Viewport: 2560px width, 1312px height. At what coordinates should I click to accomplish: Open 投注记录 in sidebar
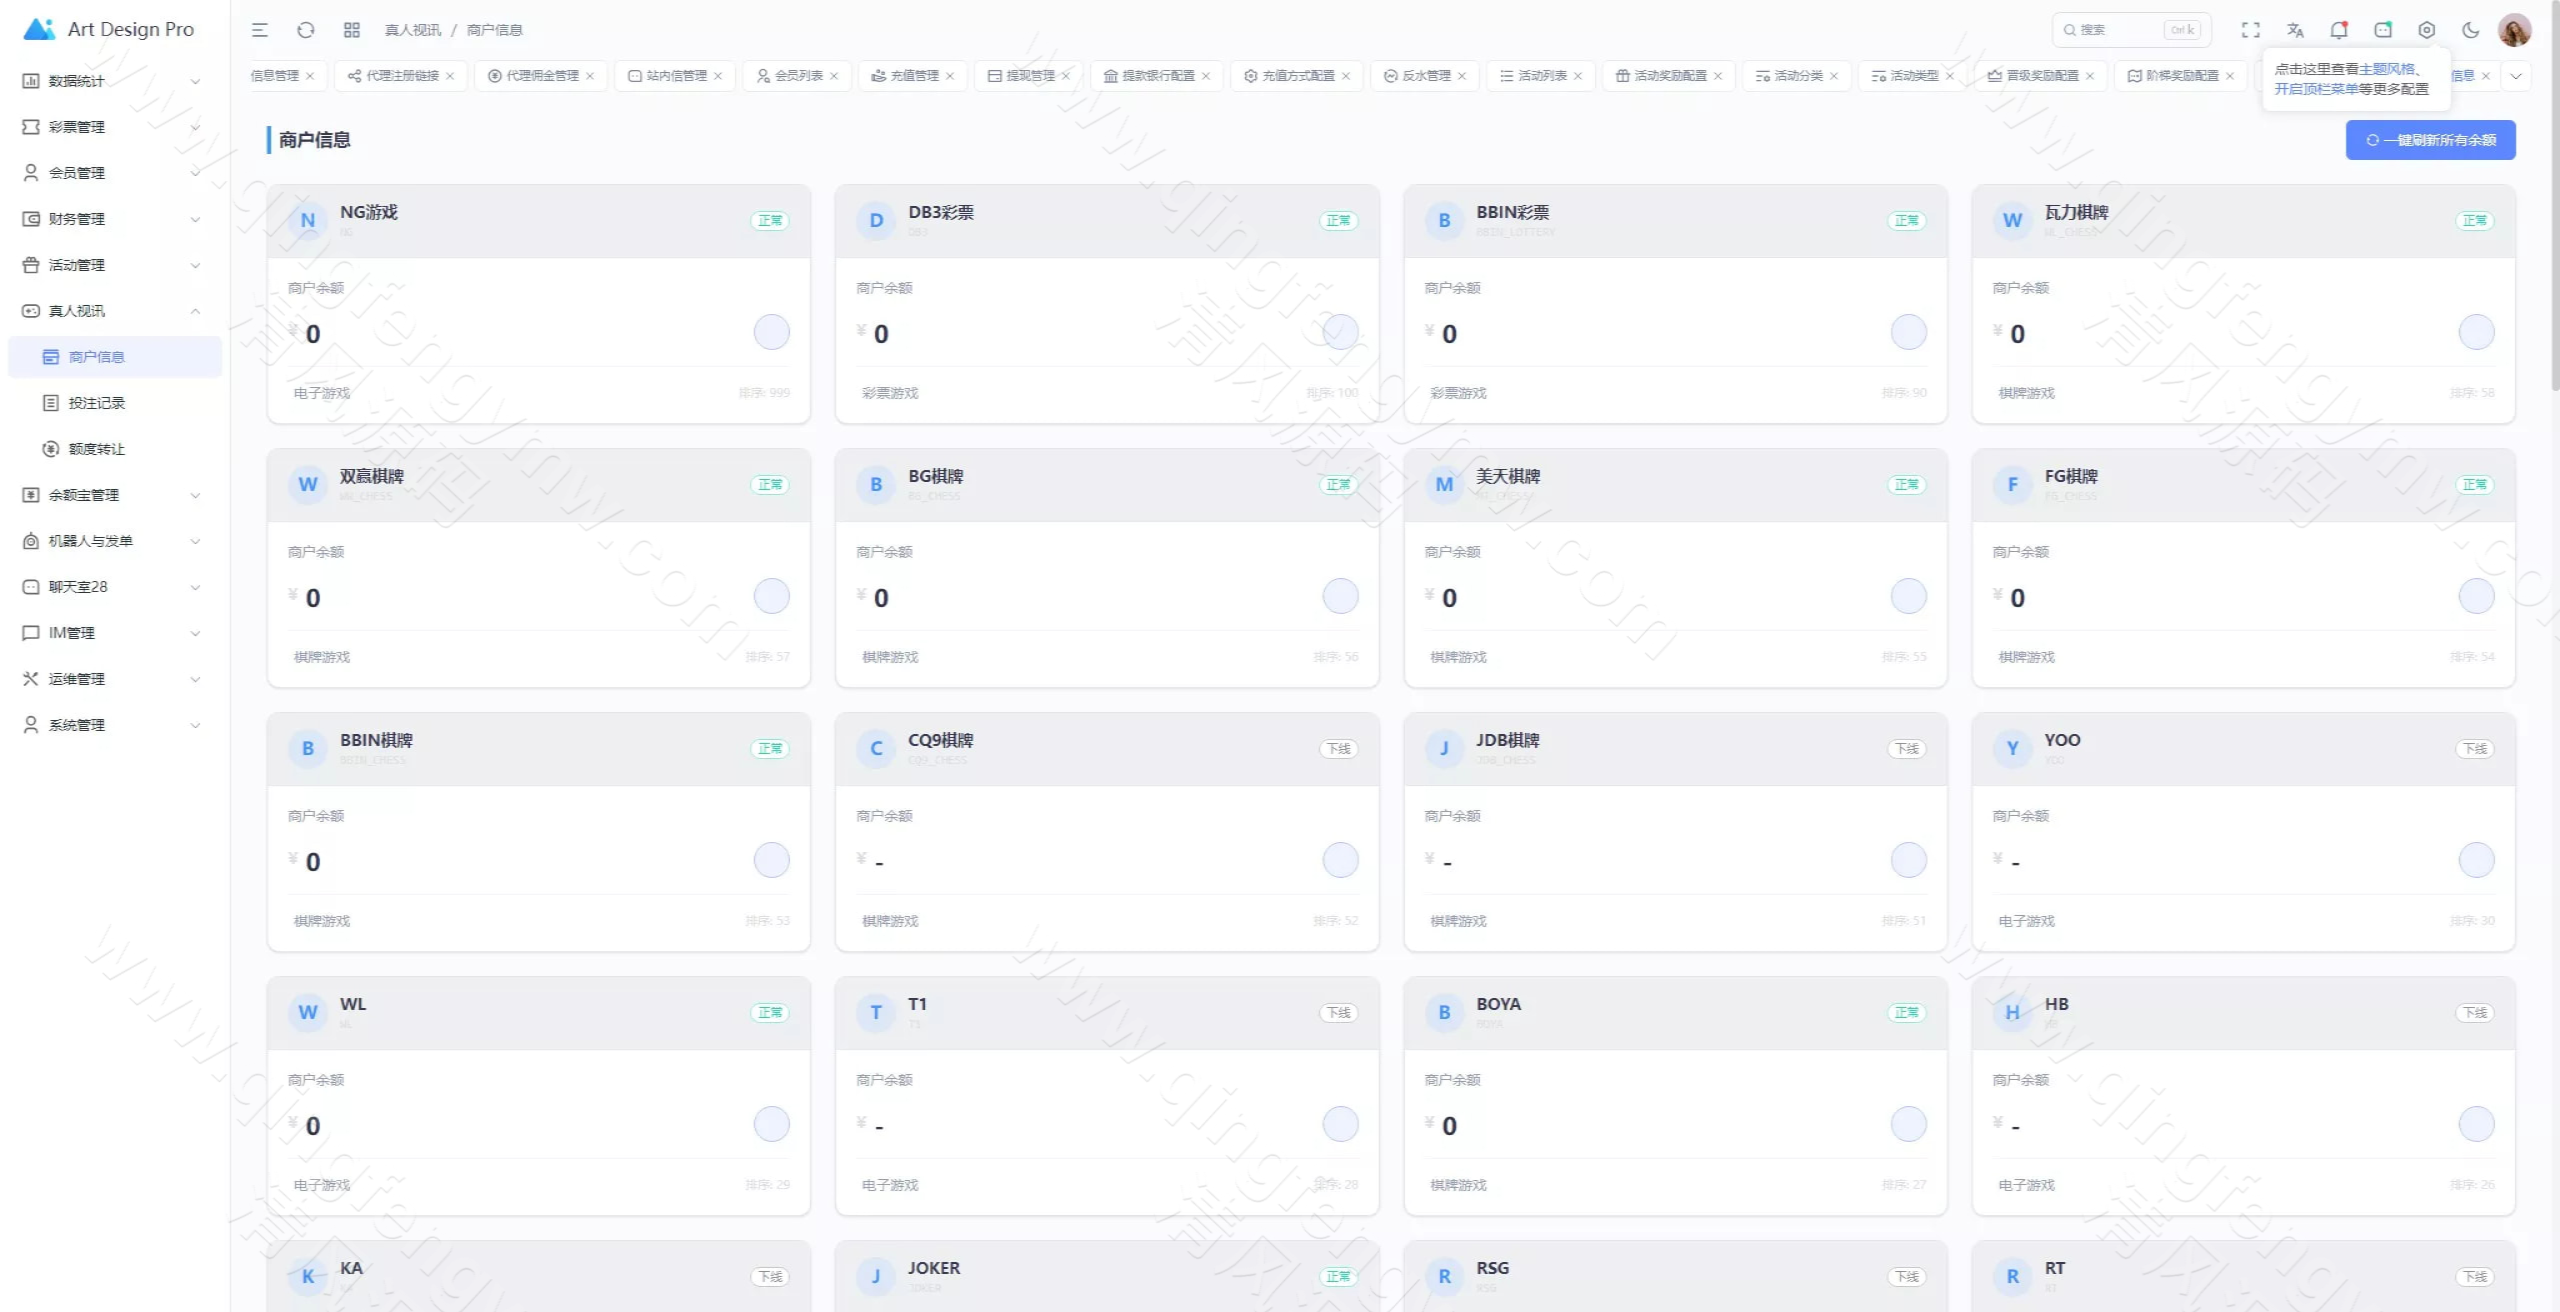97,403
